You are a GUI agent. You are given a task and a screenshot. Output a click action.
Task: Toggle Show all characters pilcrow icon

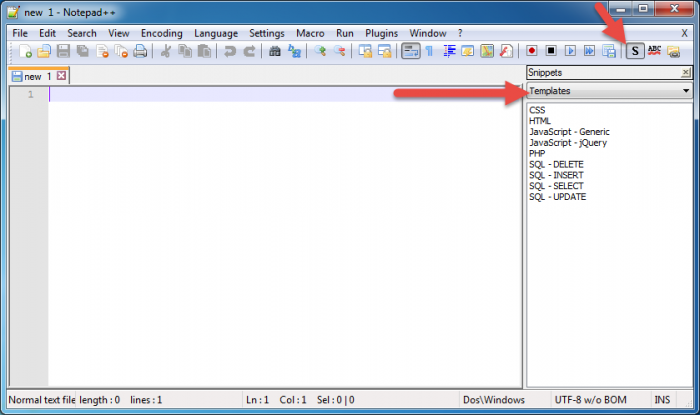pyautogui.click(x=428, y=51)
